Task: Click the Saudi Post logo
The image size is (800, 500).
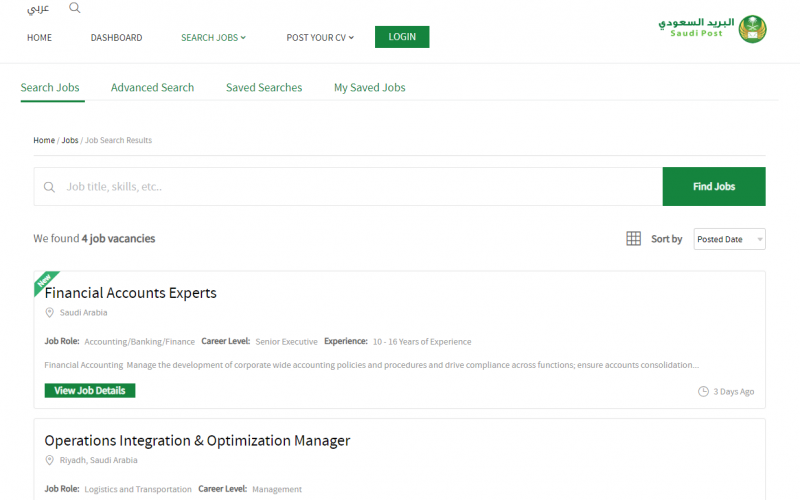Action: tap(712, 29)
